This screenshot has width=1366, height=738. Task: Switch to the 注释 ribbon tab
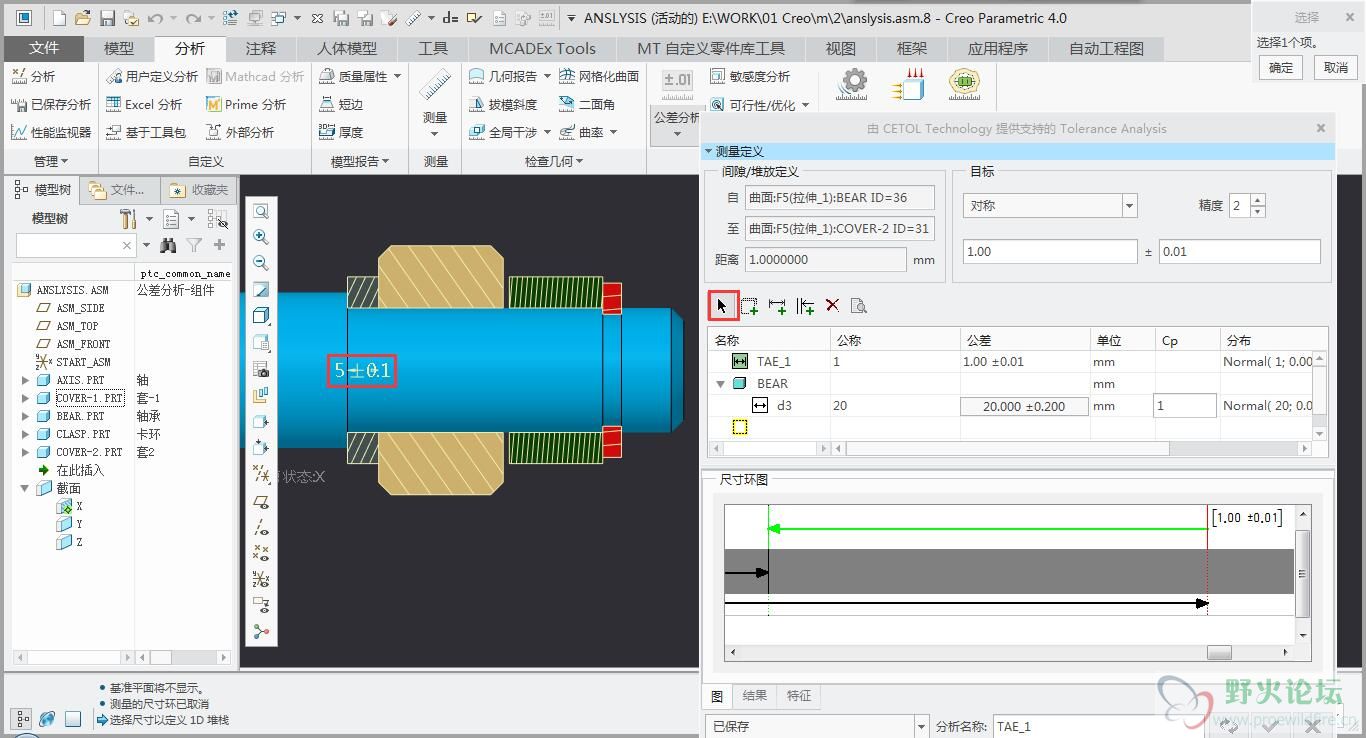(261, 48)
